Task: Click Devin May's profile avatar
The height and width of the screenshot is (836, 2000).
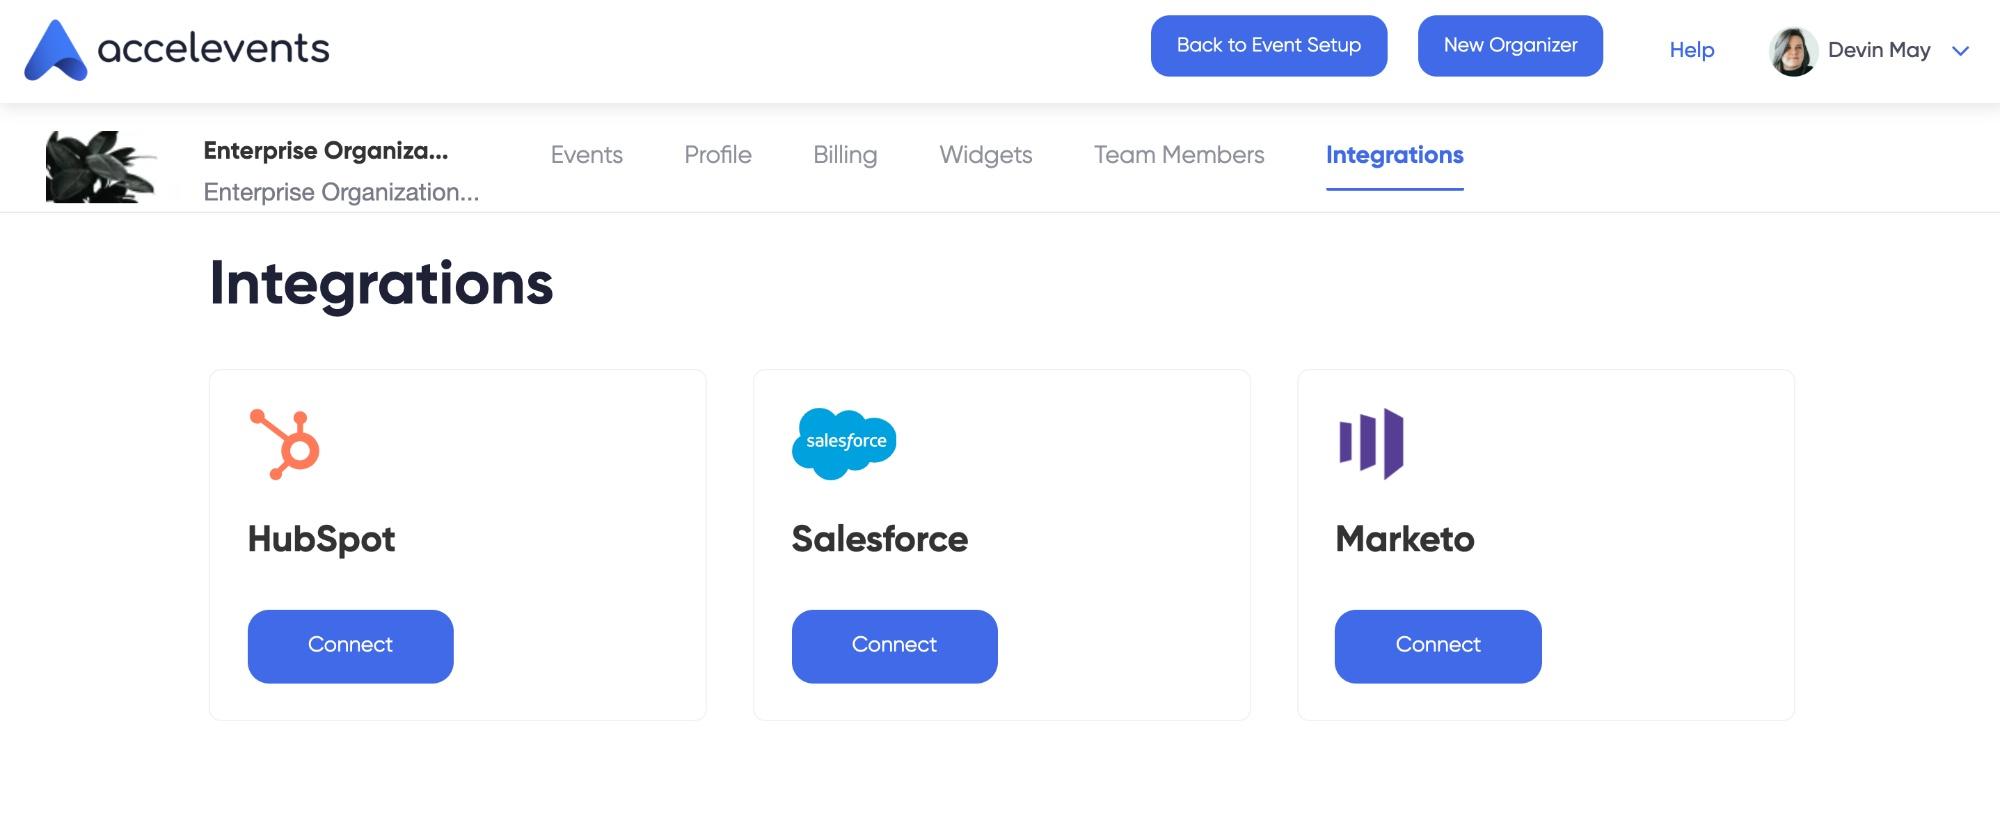Action: click(1793, 51)
